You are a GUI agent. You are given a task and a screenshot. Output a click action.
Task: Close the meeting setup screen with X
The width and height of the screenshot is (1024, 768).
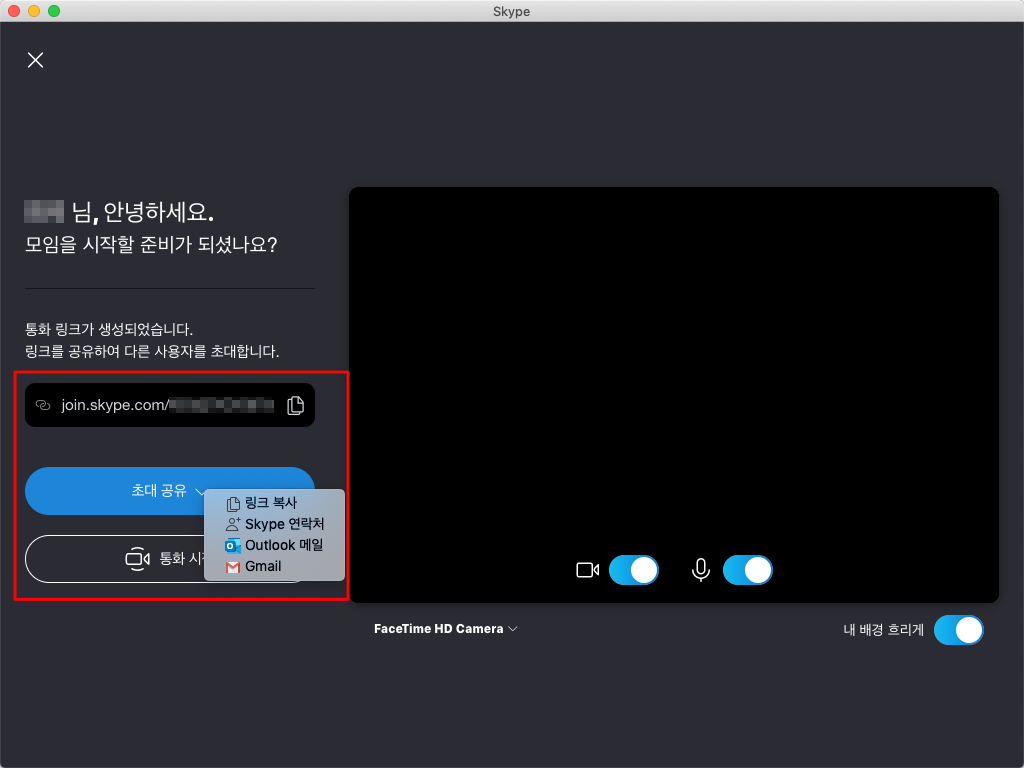[x=35, y=60]
